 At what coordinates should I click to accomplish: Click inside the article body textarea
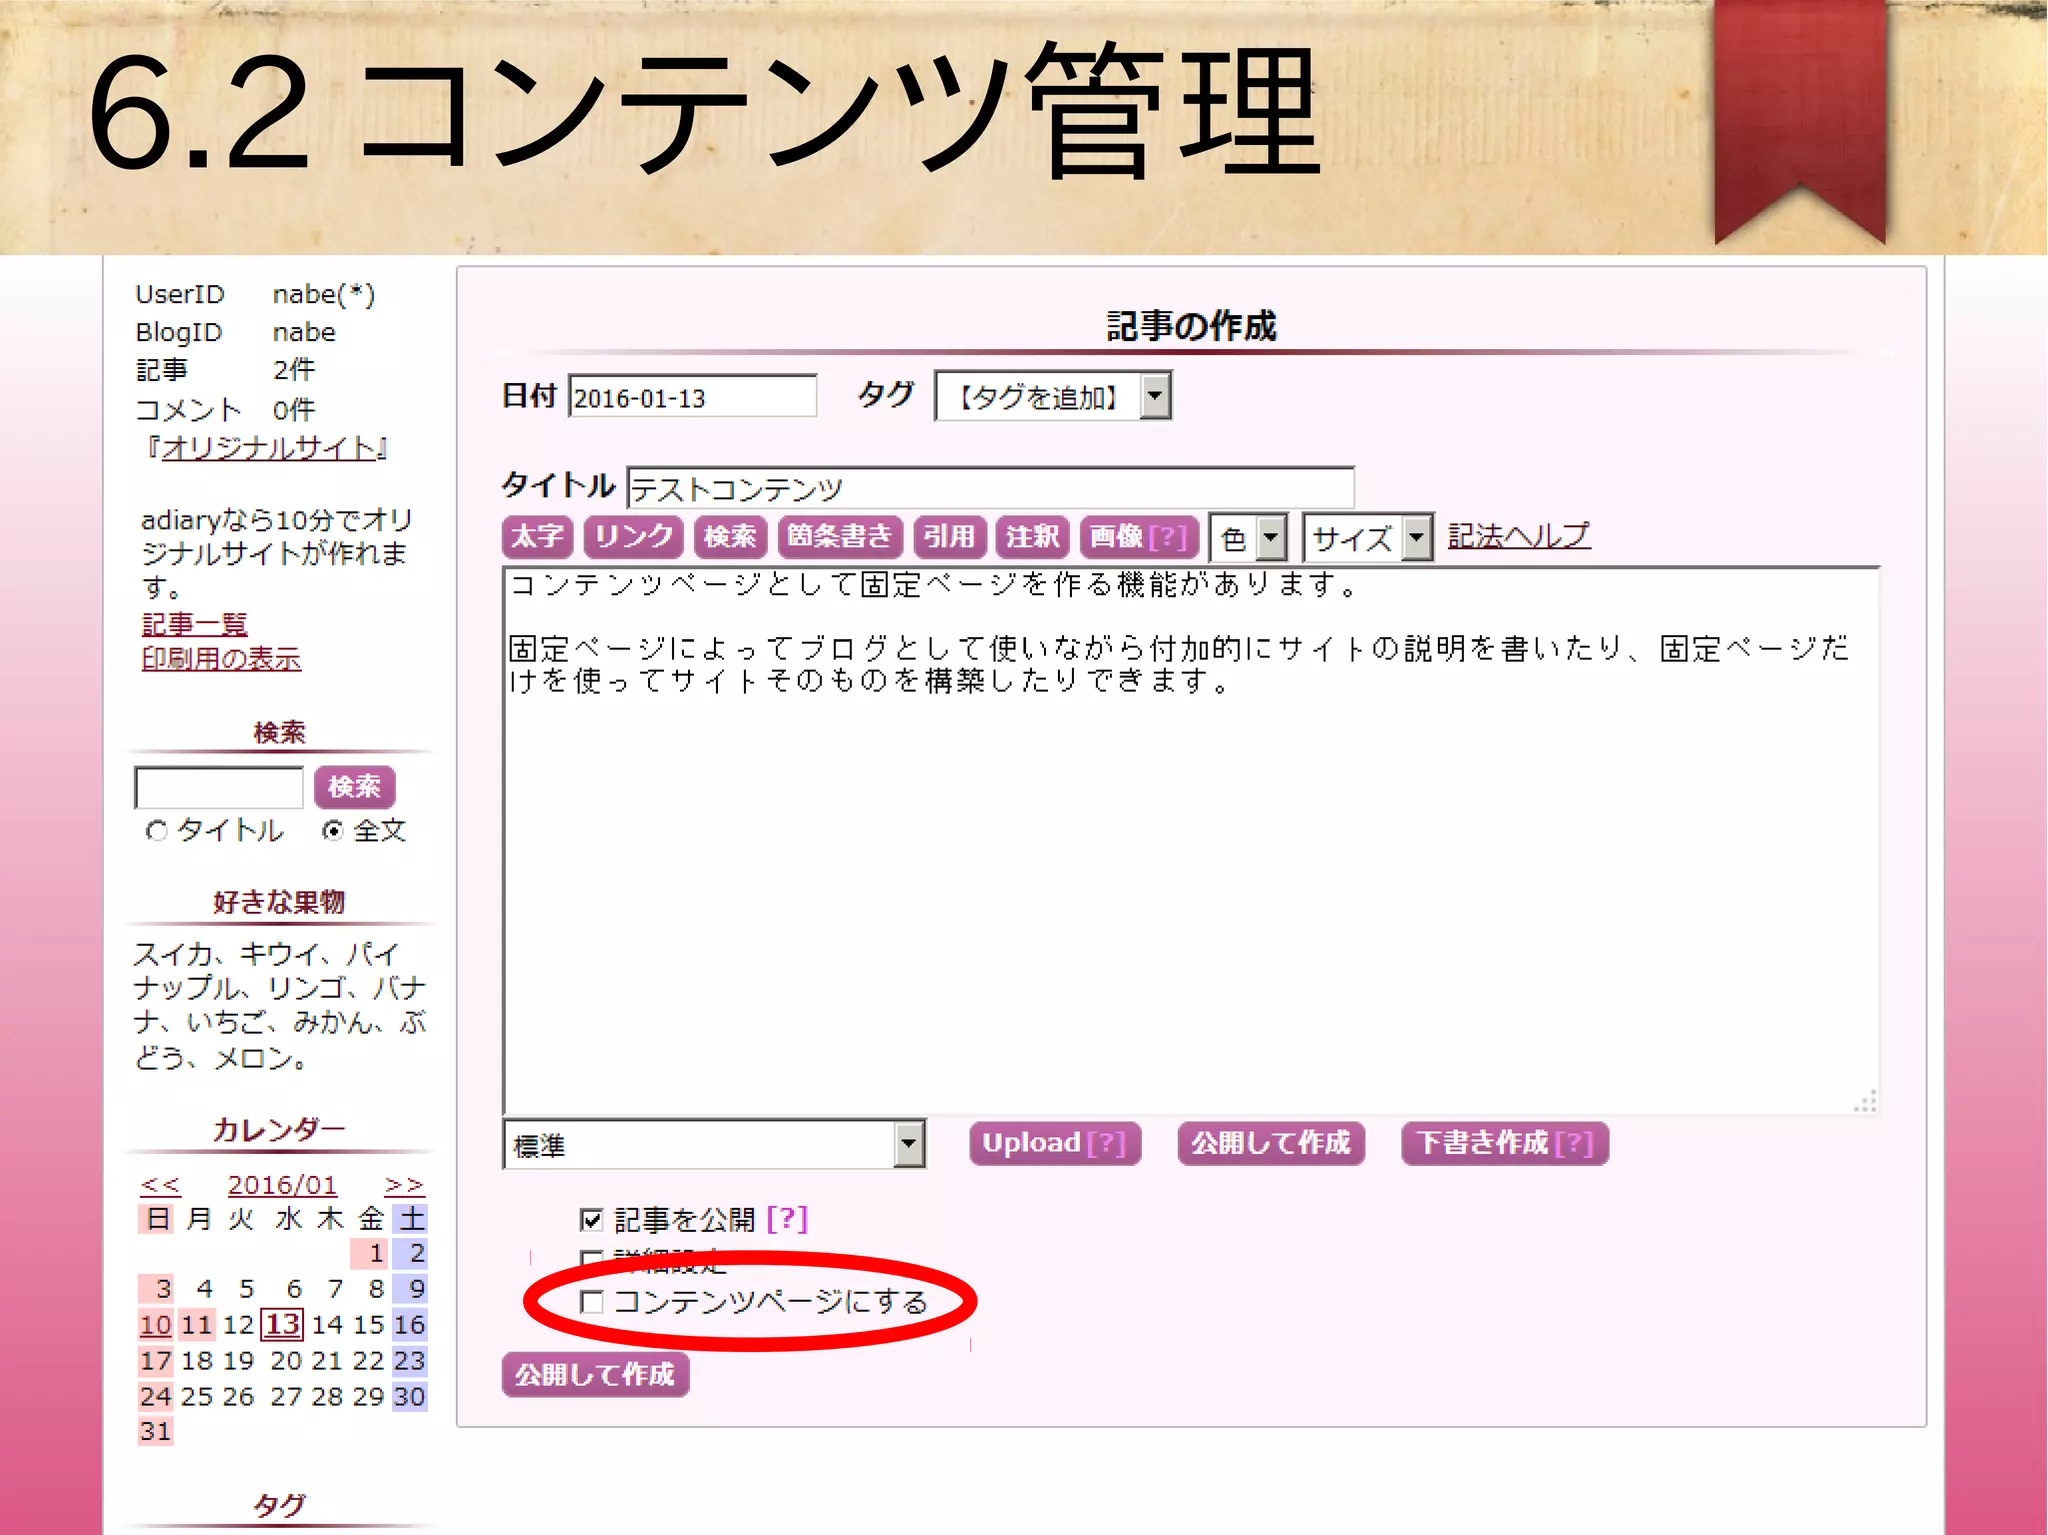1191,840
